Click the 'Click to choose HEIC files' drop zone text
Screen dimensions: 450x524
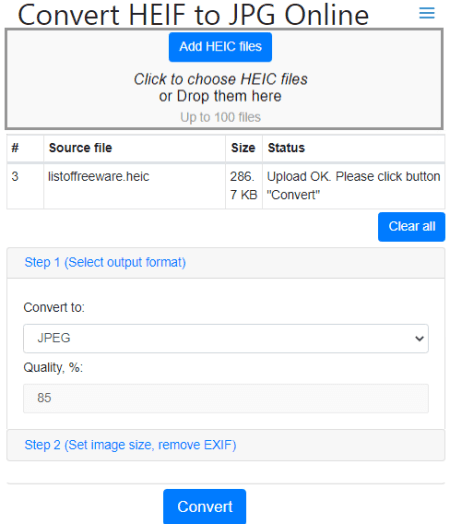pos(220,79)
